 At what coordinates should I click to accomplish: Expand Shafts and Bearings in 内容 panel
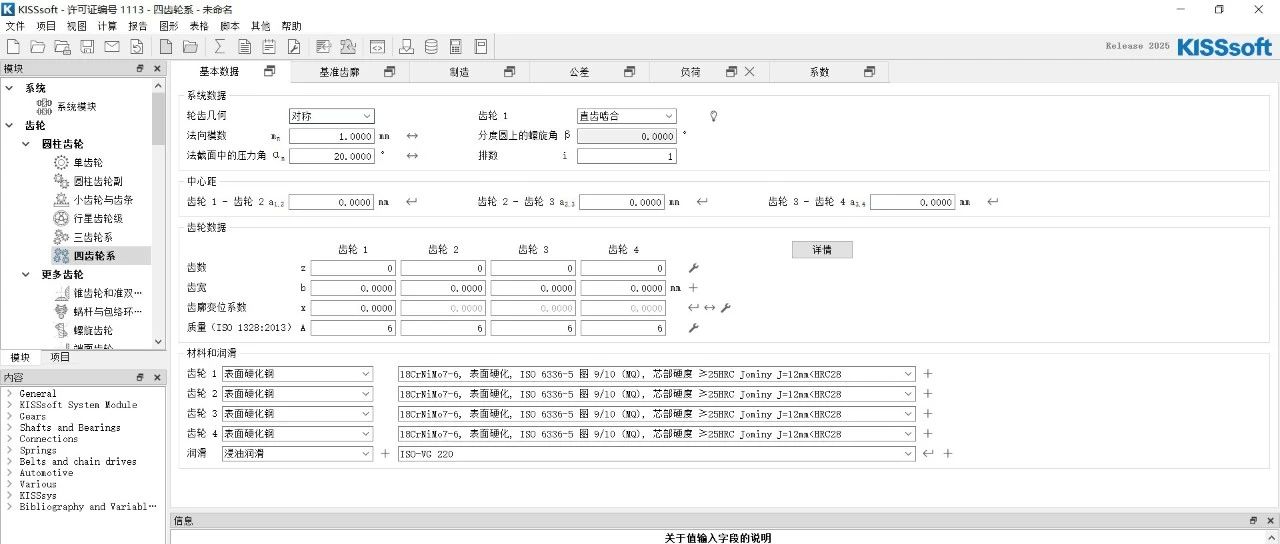[x=9, y=427]
